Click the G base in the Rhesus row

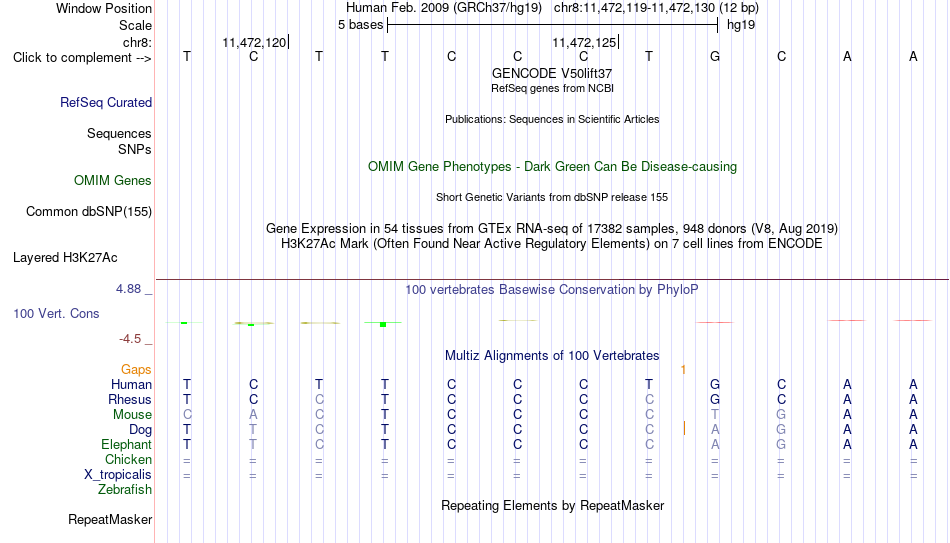(715, 400)
